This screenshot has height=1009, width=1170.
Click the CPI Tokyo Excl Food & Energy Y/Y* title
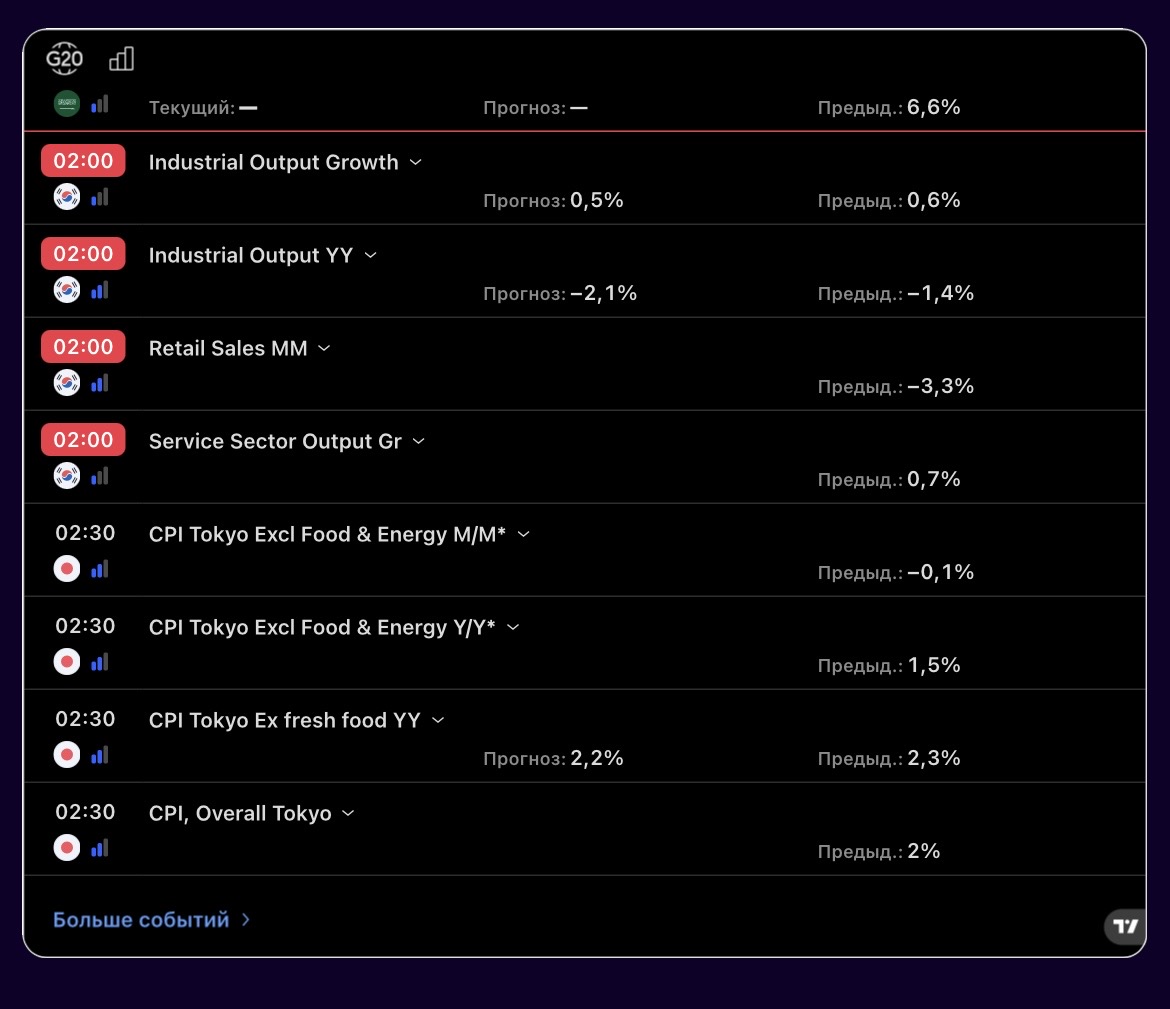(x=321, y=627)
